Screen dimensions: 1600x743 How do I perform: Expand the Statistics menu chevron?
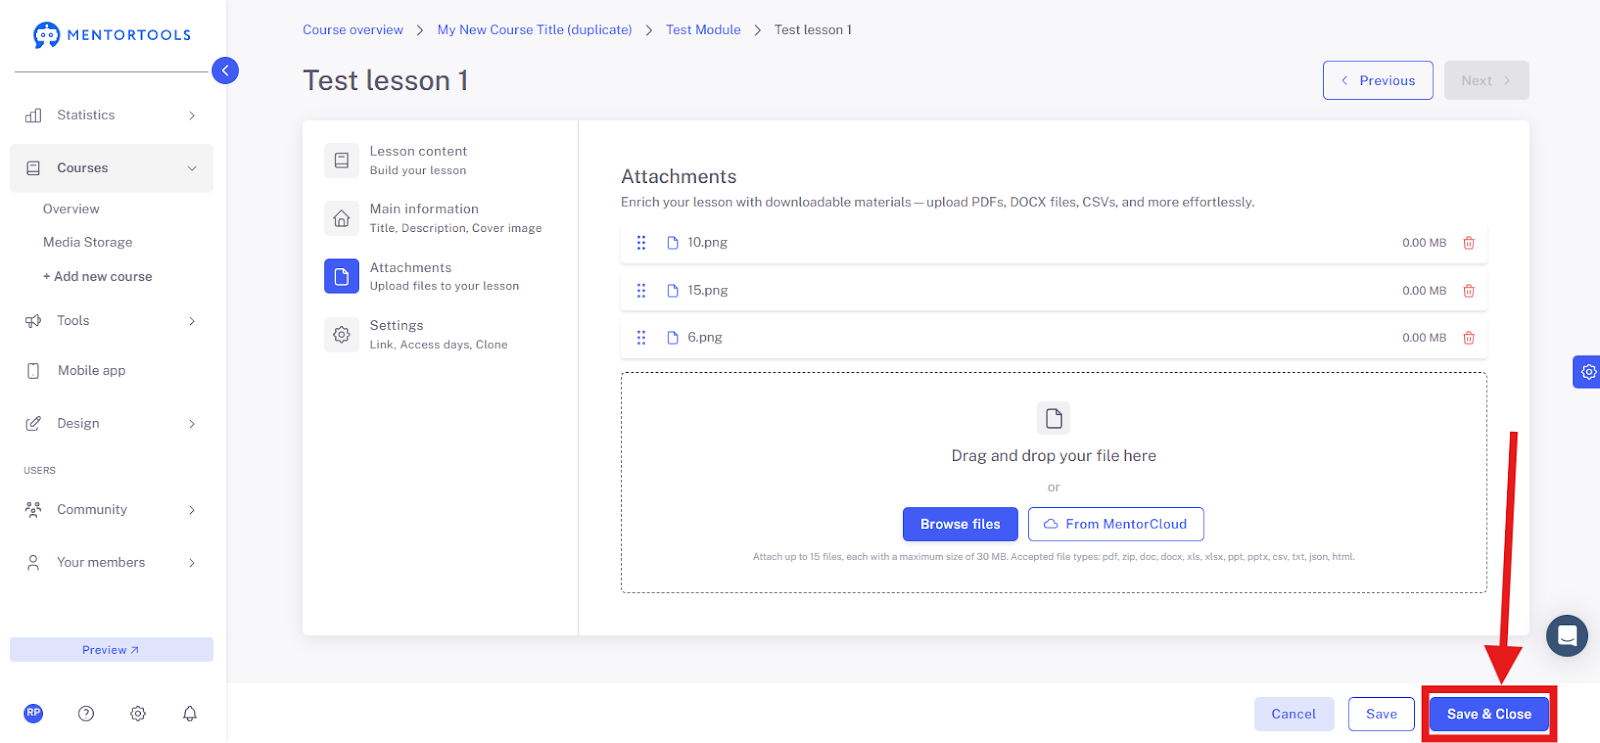tap(192, 116)
